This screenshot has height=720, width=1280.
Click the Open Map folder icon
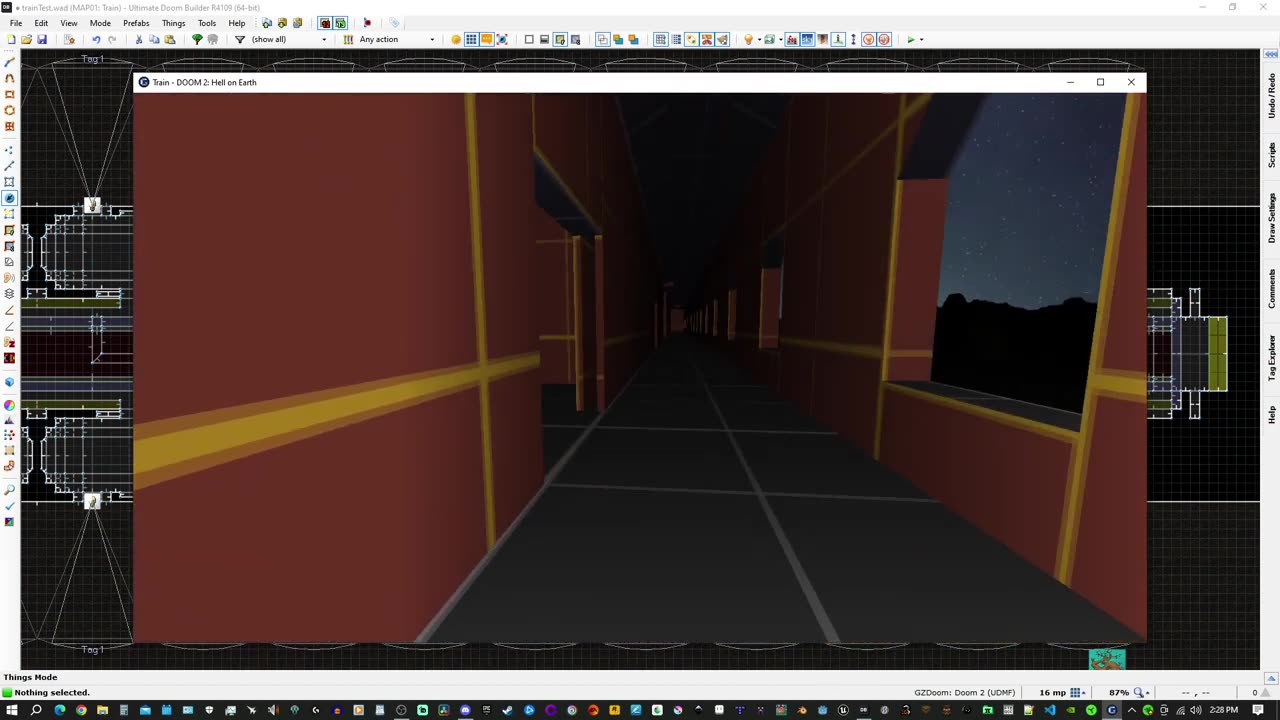tap(26, 39)
